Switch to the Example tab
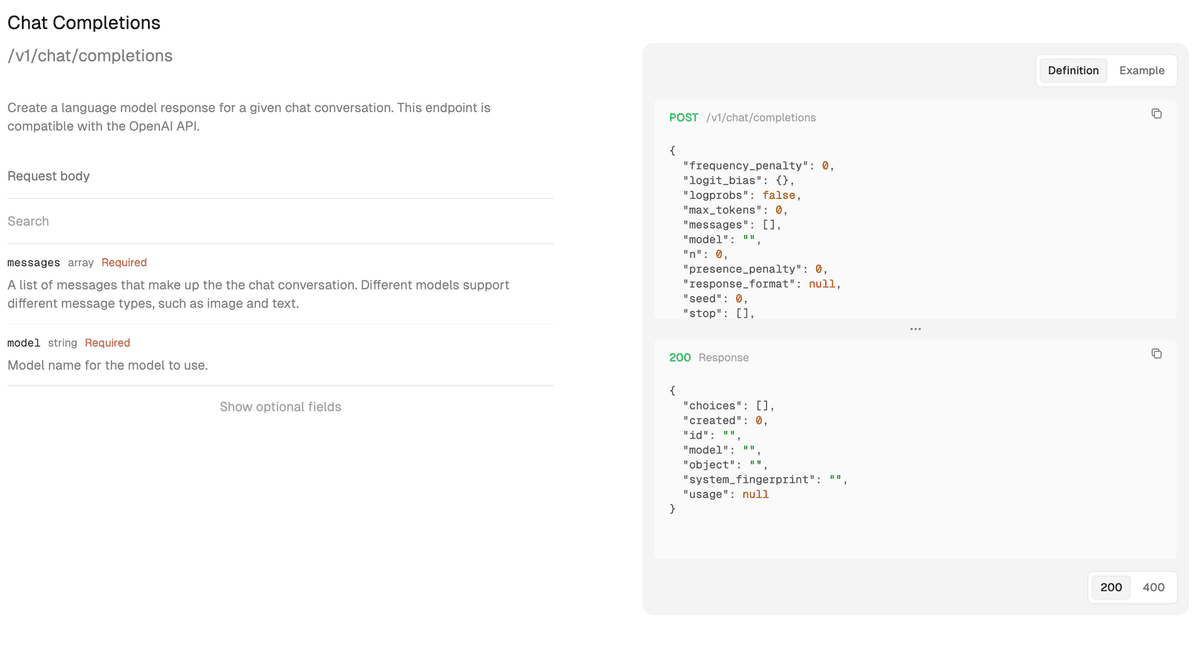Screen dimensions: 1200x659 point(1142,70)
